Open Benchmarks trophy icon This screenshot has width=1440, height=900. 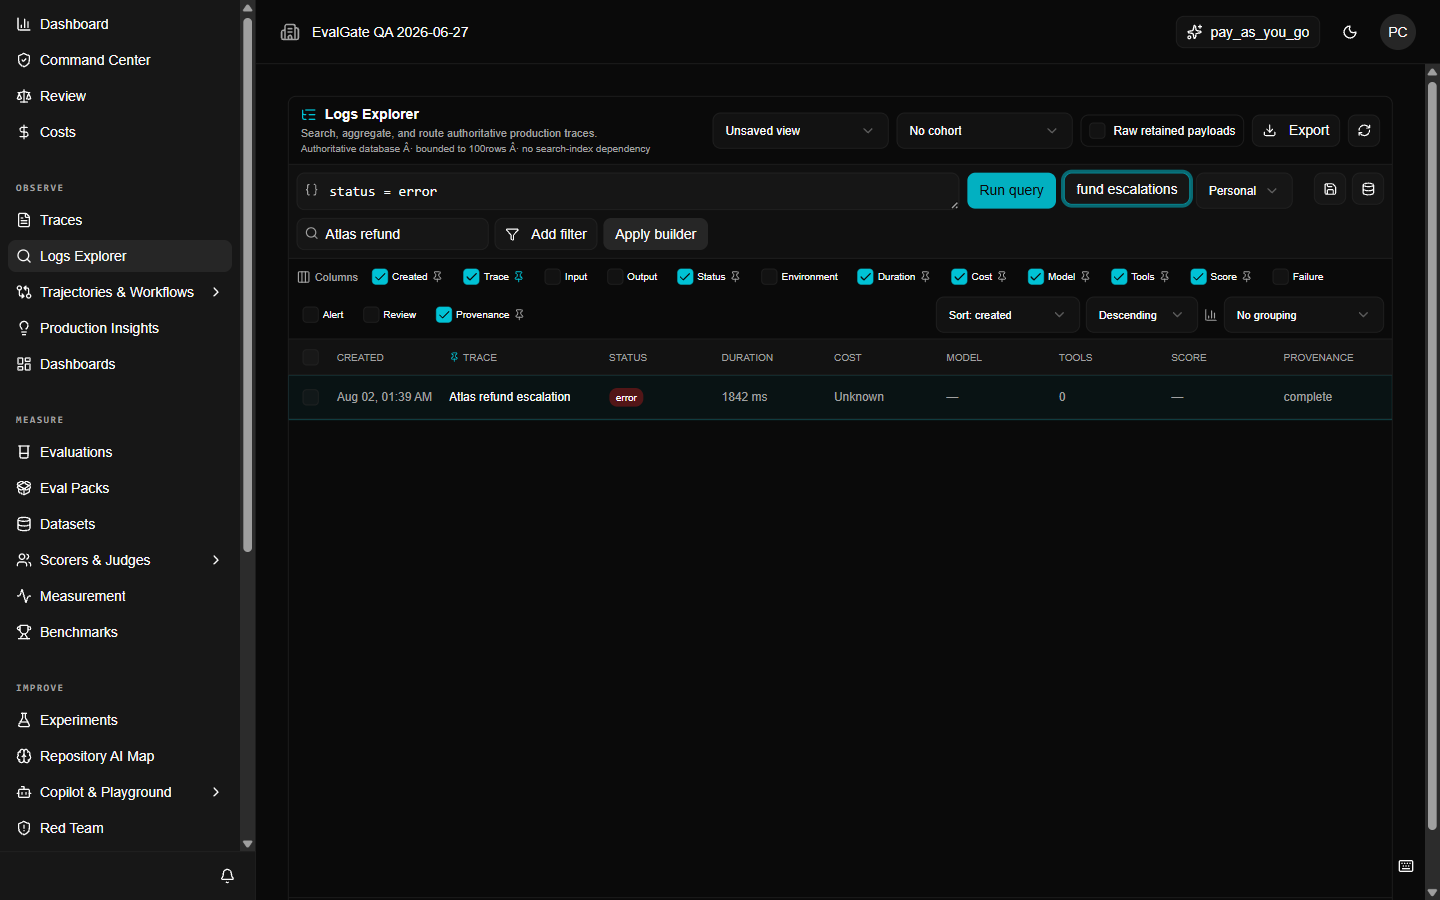click(x=24, y=632)
